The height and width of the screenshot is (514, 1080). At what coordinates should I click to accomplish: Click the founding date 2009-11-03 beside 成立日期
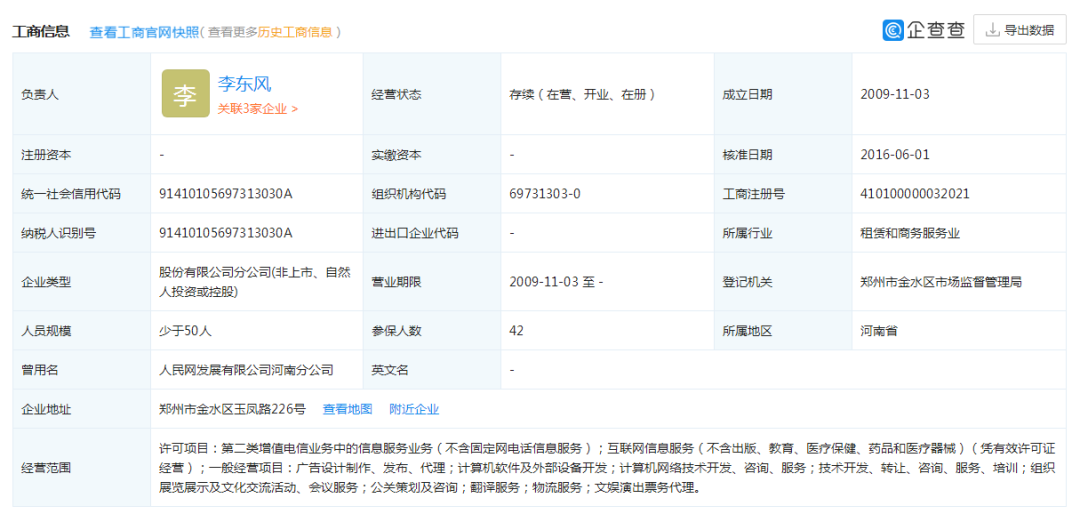pyautogui.click(x=895, y=94)
